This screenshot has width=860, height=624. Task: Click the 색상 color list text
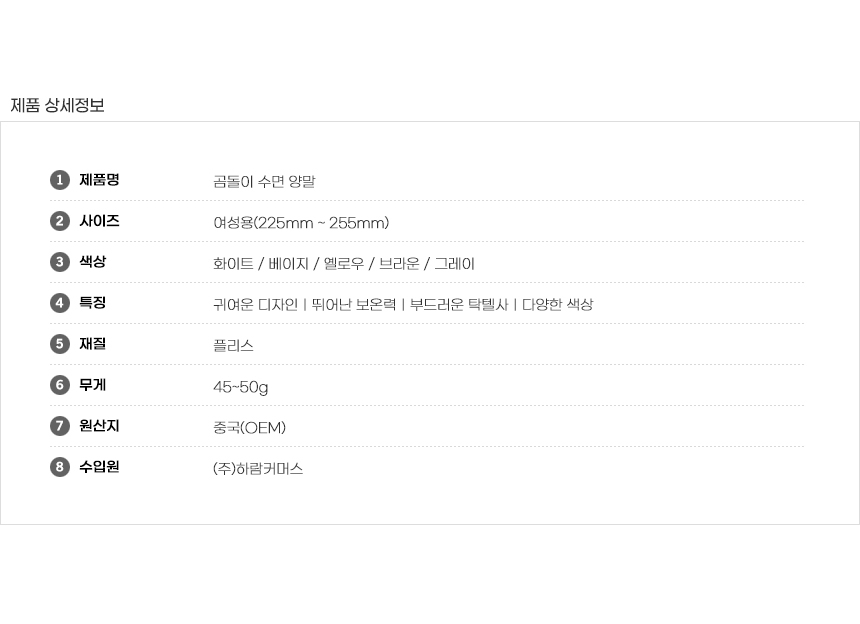pyautogui.click(x=344, y=264)
